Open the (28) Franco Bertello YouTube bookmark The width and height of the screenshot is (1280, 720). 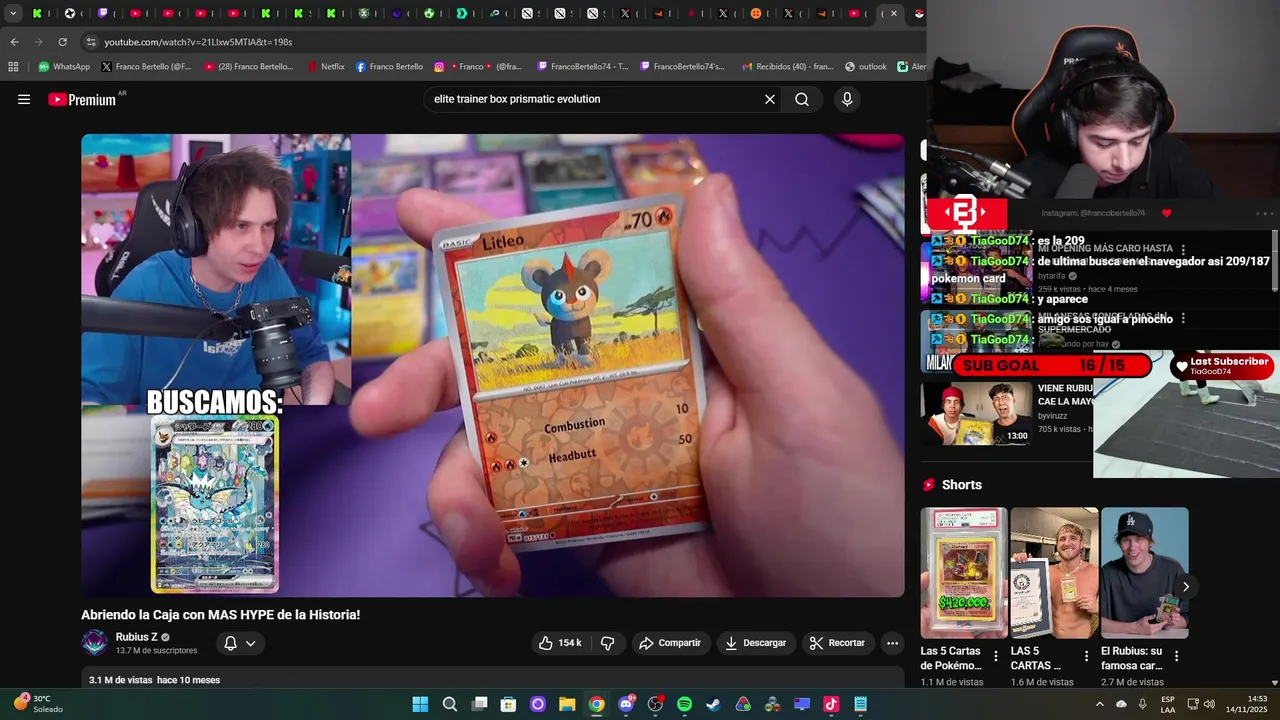click(x=249, y=67)
